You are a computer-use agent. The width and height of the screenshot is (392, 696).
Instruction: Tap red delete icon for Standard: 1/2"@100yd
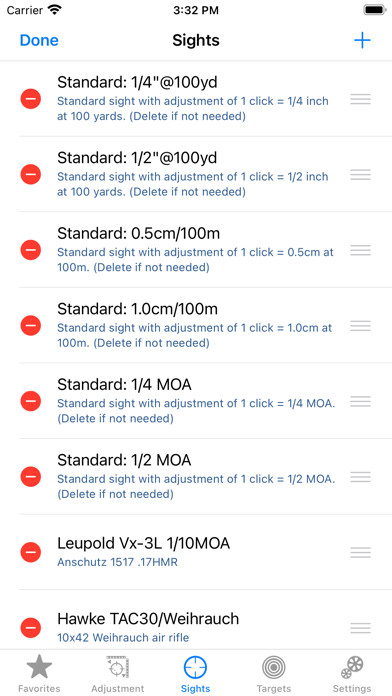click(31, 174)
